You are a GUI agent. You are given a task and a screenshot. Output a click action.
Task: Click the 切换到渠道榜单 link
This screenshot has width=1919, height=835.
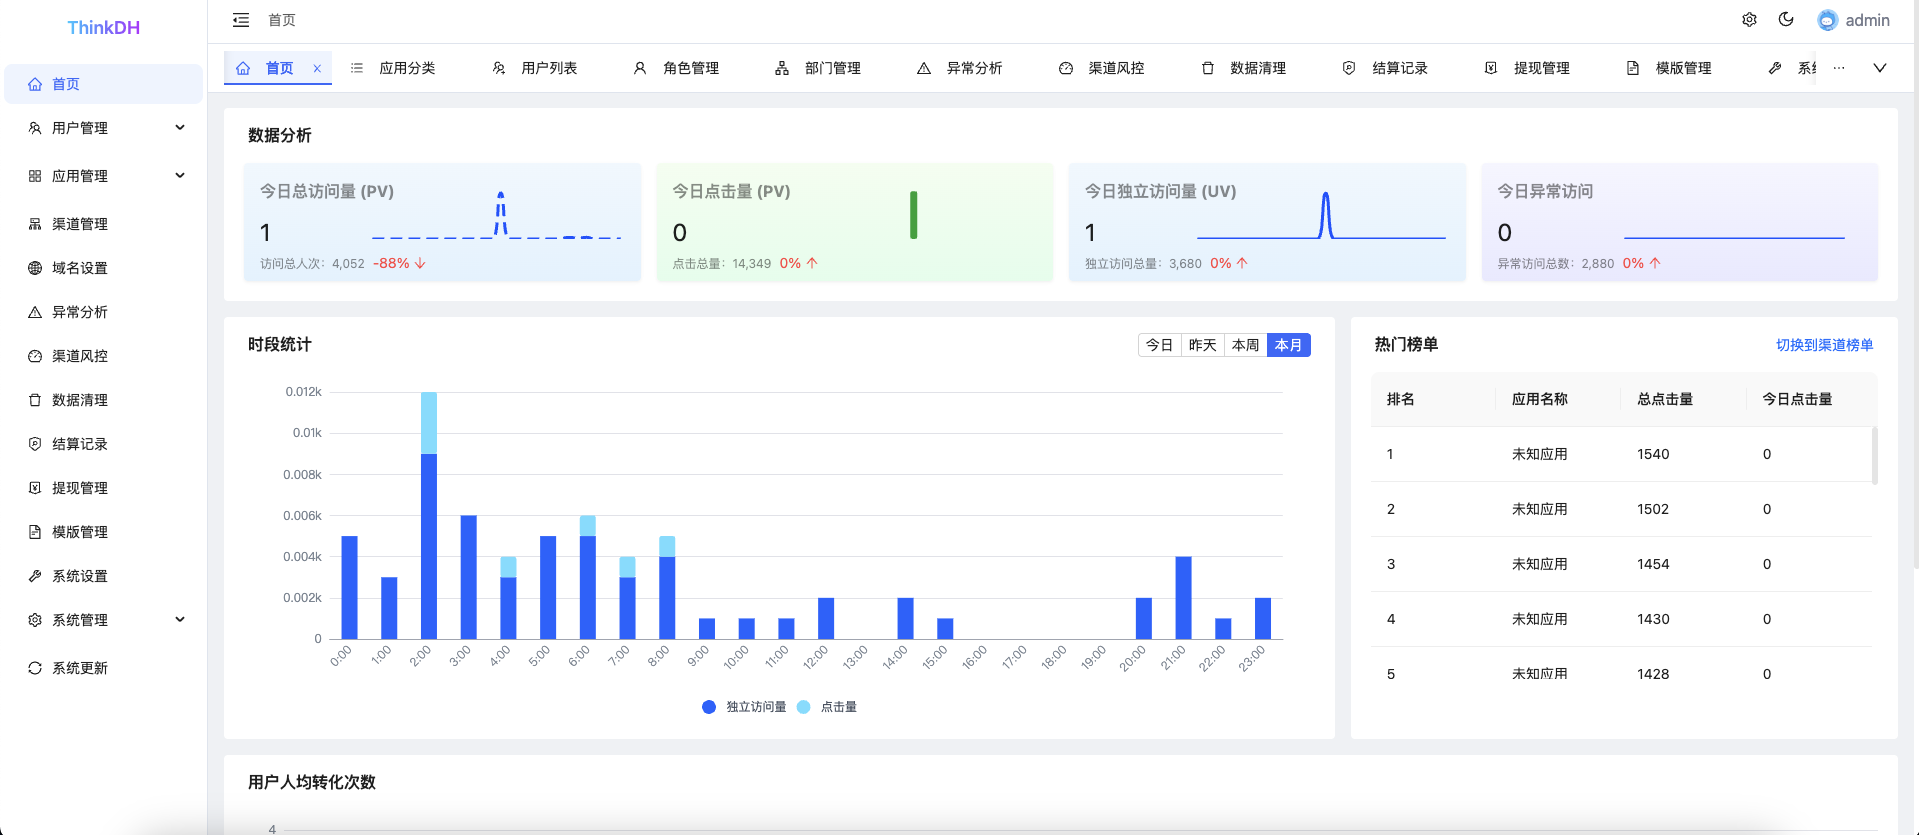click(1824, 345)
